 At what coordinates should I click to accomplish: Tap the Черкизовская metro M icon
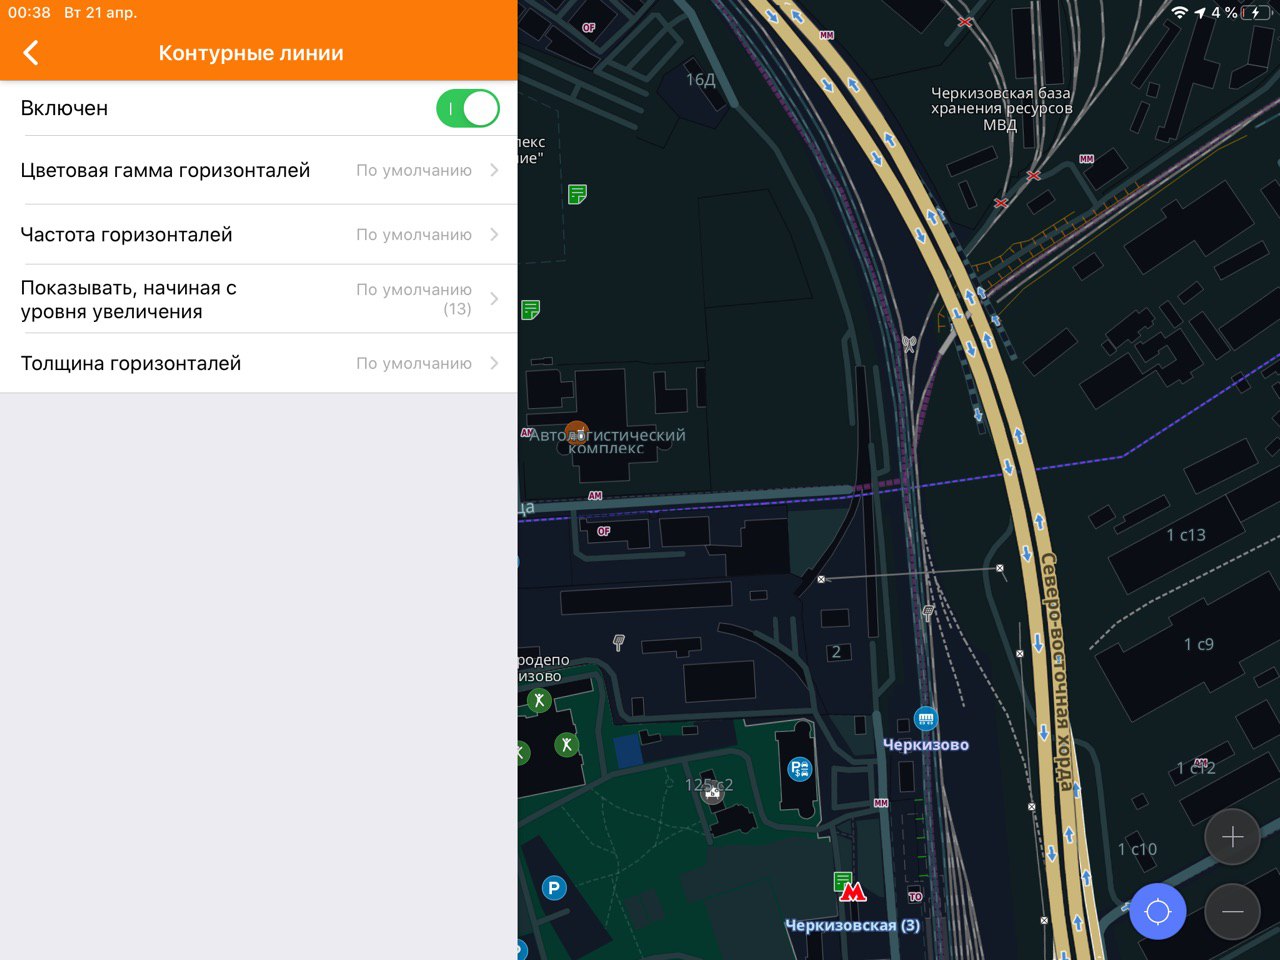tap(853, 891)
